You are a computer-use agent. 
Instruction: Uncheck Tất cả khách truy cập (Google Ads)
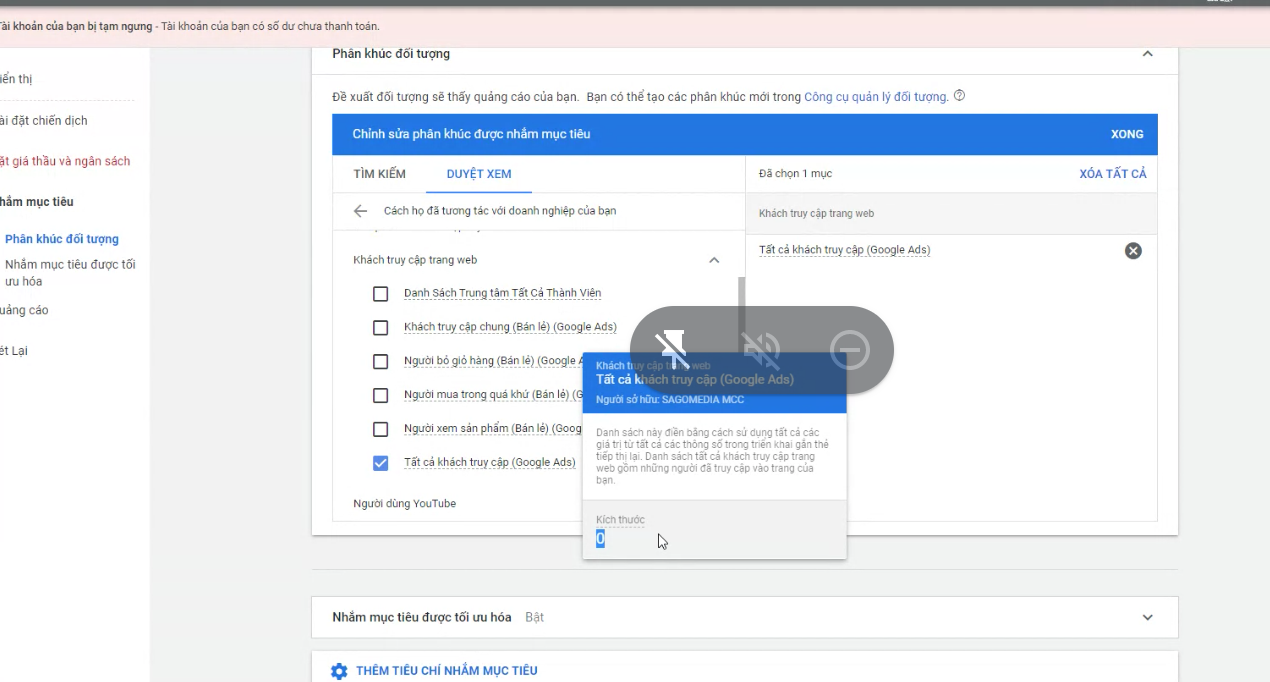pyautogui.click(x=380, y=463)
